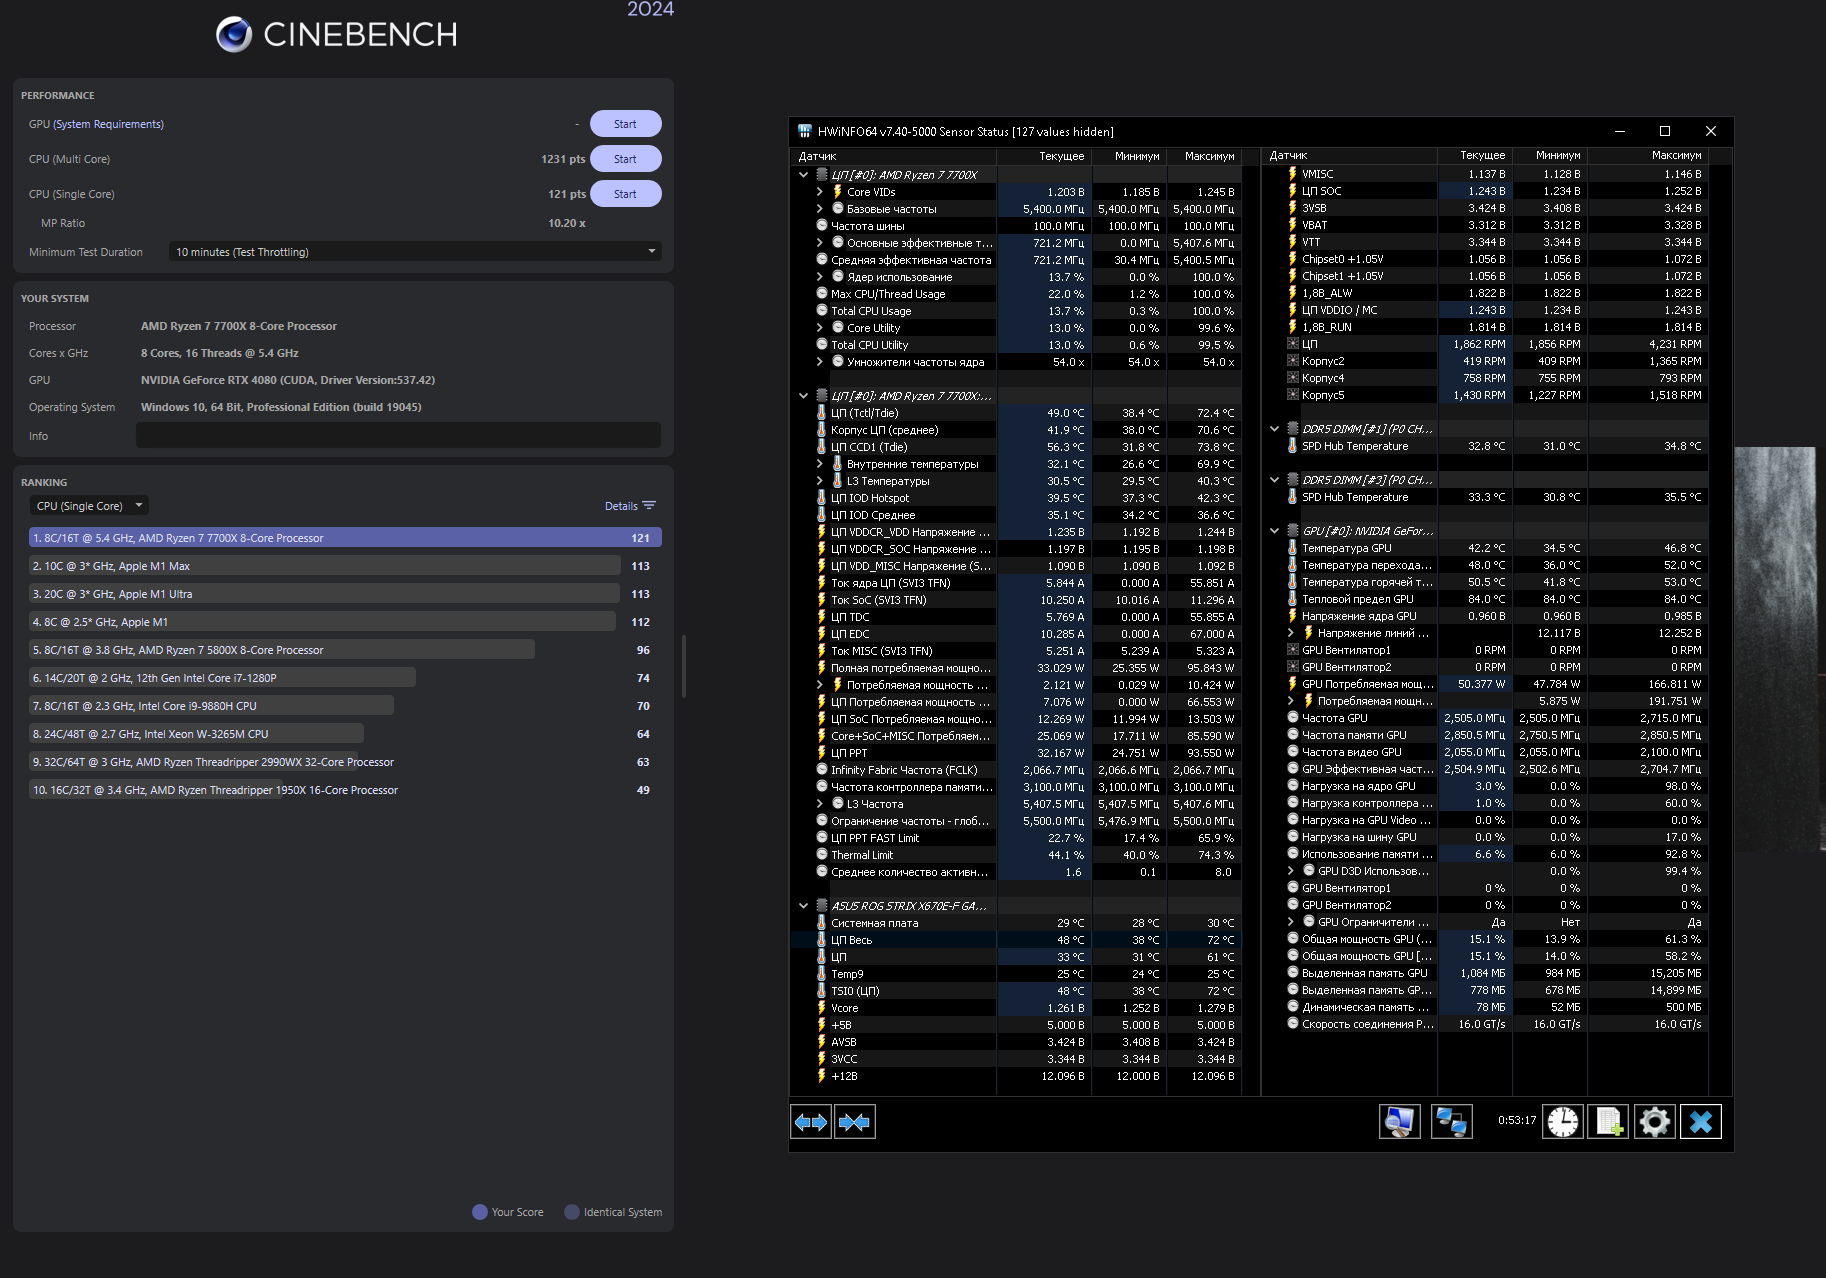
Task: Click the Cinebench vertical scrollbar handle
Action: pyautogui.click(x=684, y=665)
